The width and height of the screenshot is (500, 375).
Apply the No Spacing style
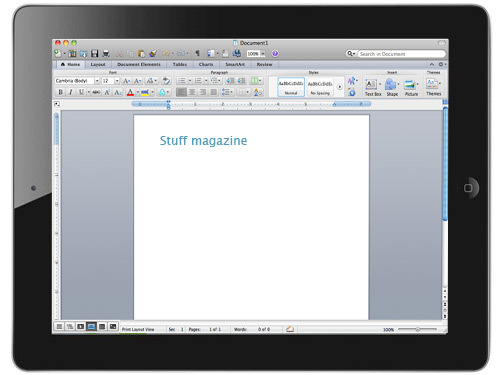[x=320, y=87]
